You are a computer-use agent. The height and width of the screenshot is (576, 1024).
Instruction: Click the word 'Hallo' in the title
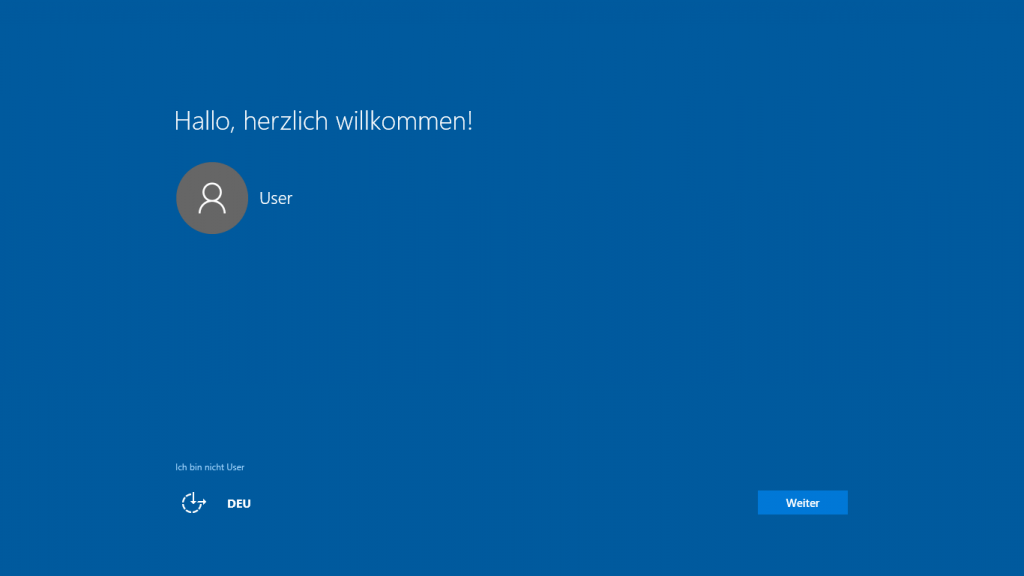pos(204,121)
